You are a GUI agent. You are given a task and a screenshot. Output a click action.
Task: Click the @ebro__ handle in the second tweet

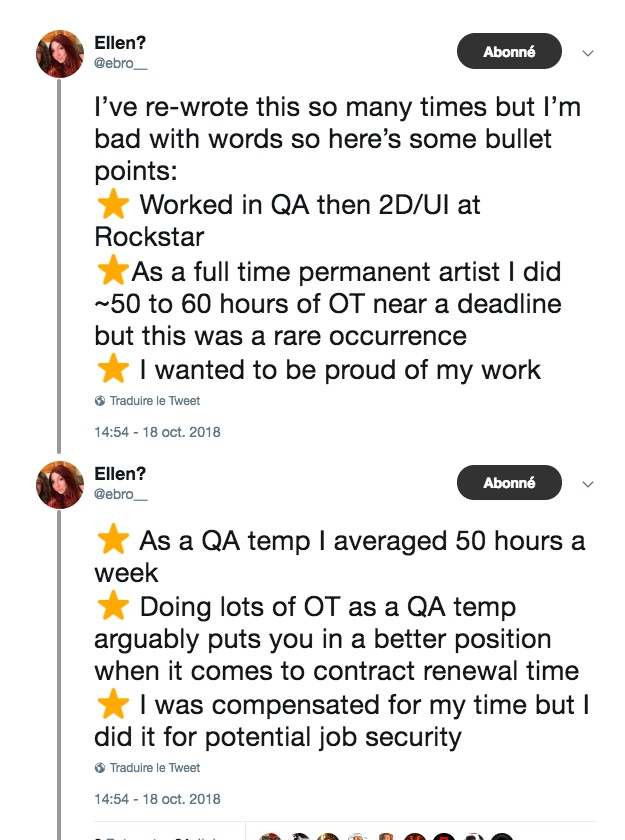coord(120,494)
